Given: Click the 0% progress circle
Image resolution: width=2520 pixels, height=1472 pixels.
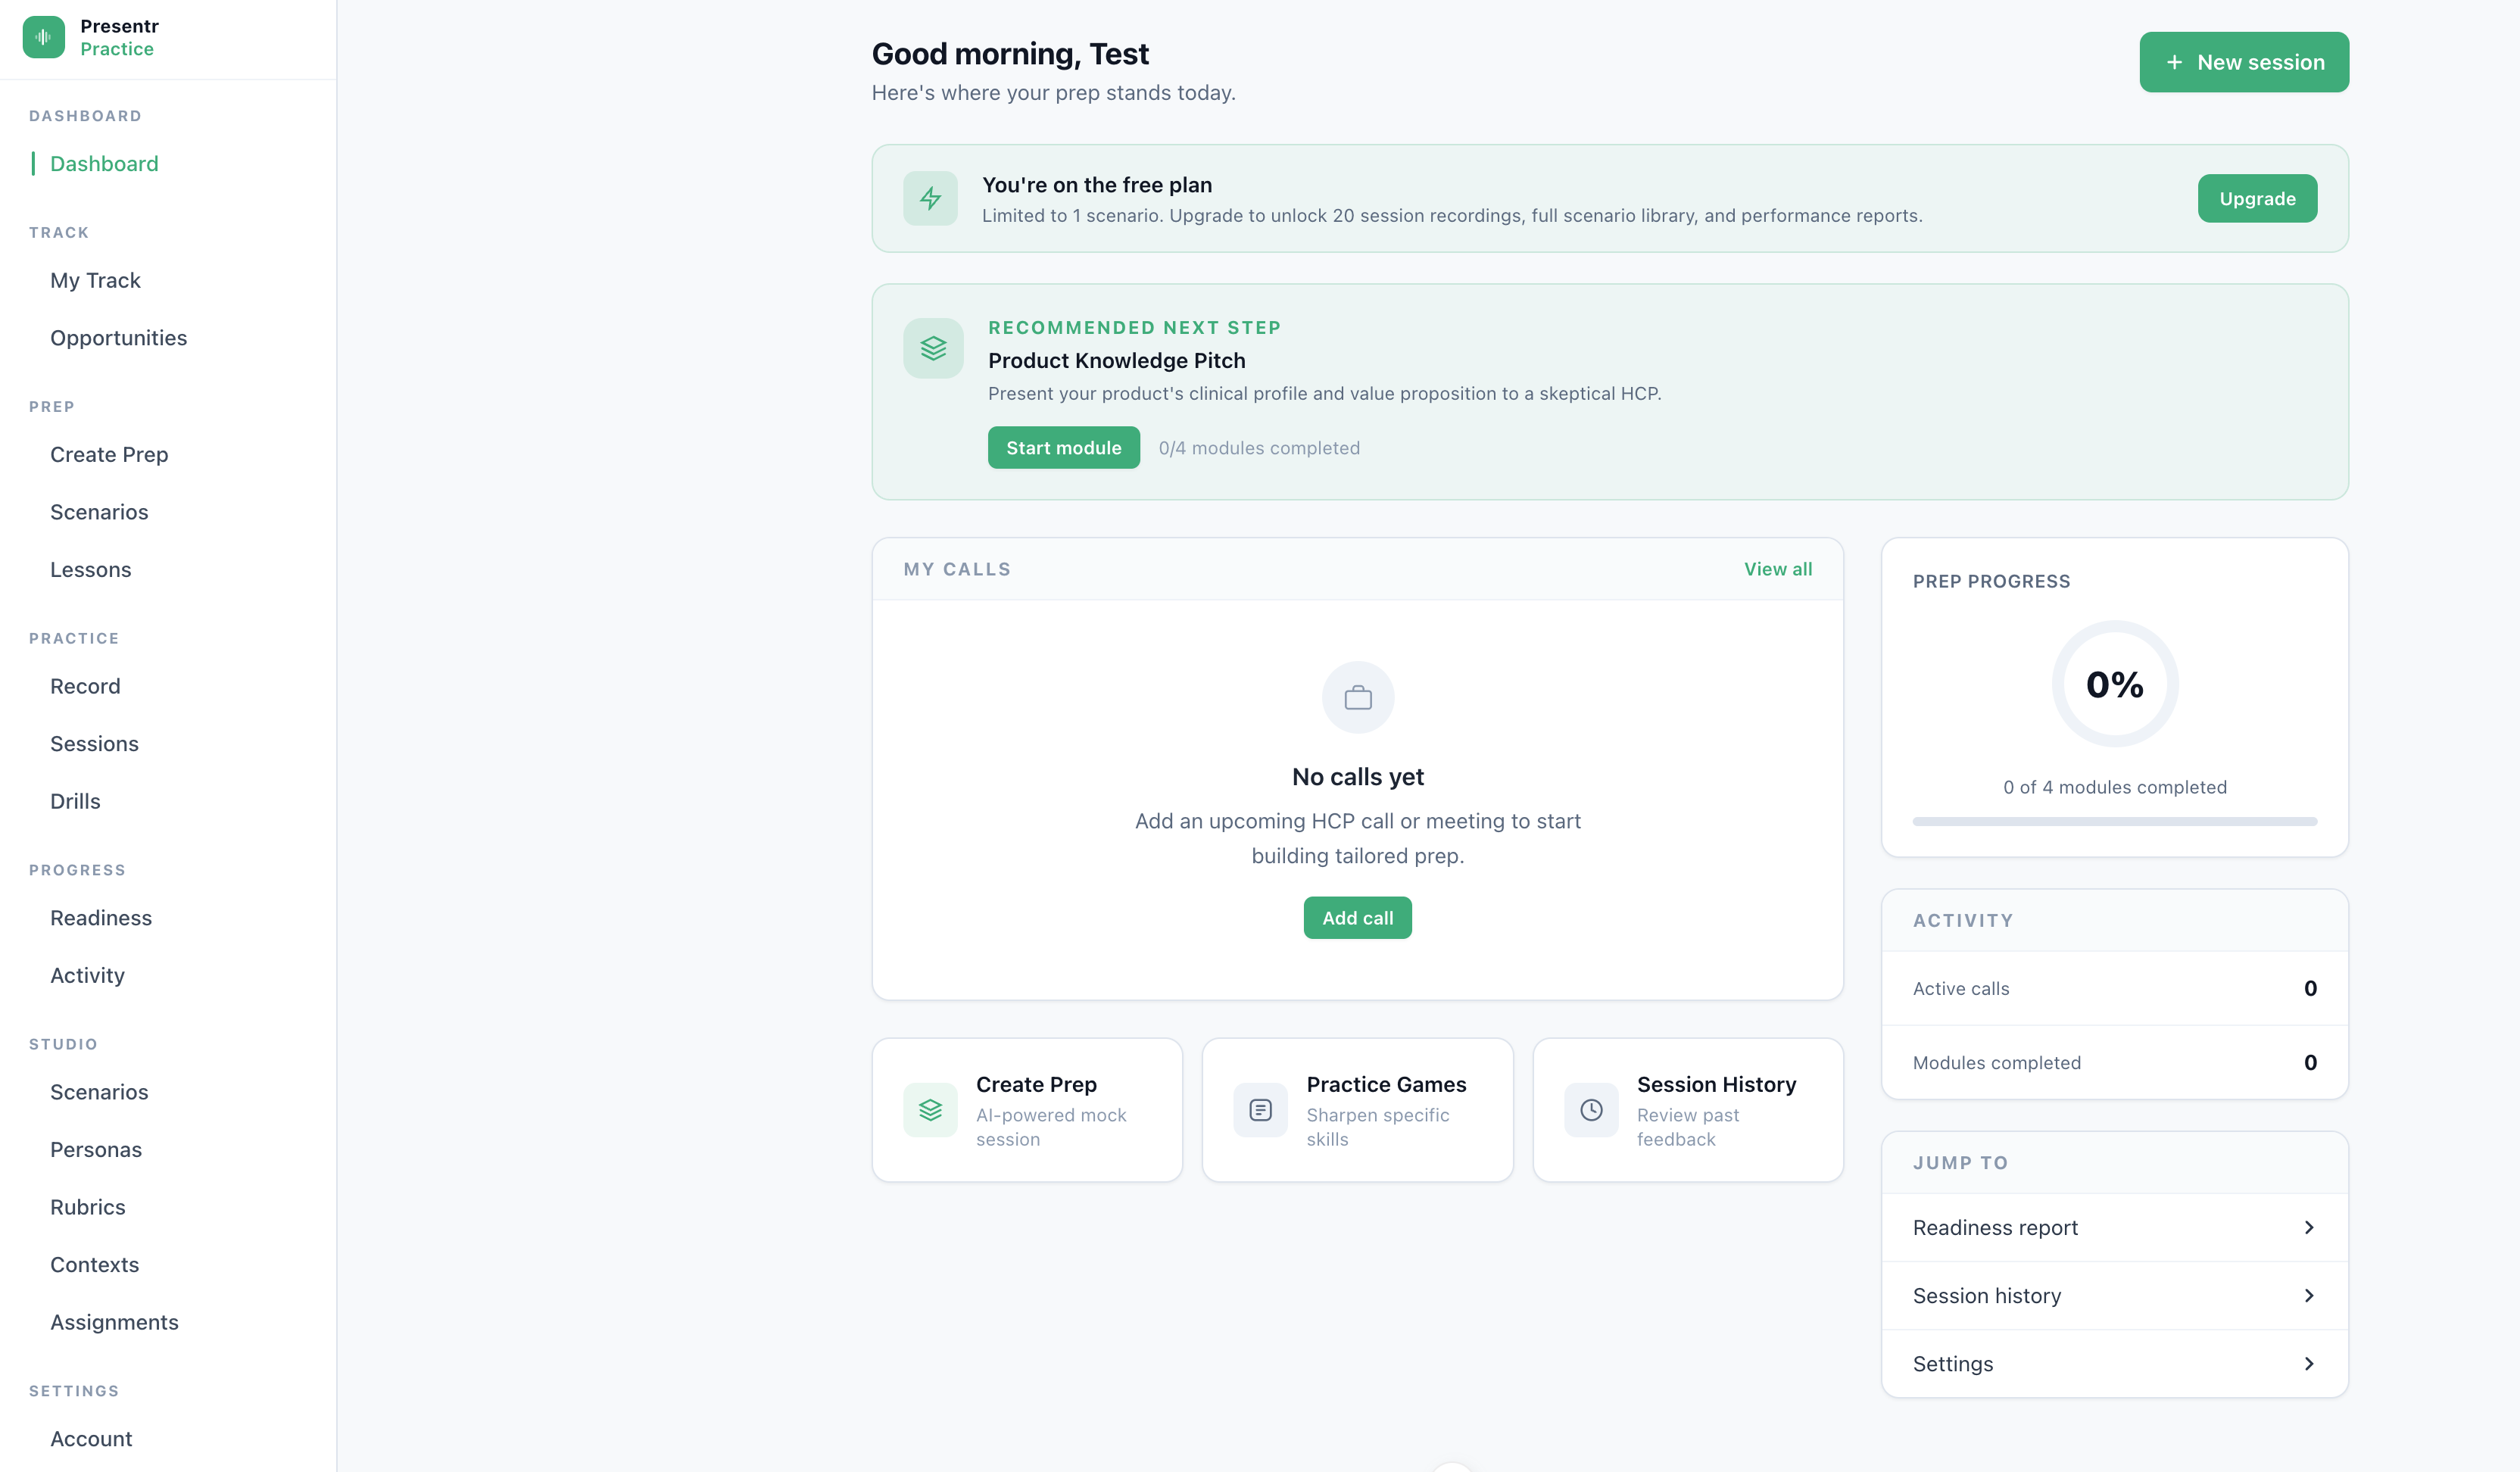Looking at the screenshot, I should click(2114, 684).
